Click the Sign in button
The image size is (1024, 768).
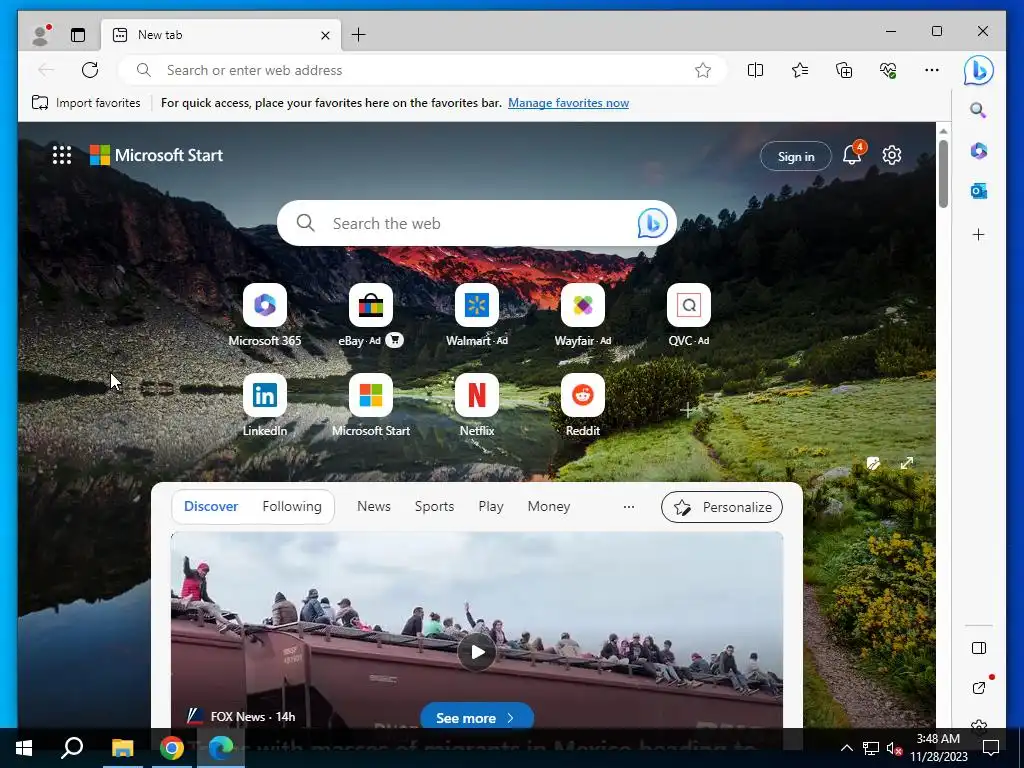[x=795, y=156]
